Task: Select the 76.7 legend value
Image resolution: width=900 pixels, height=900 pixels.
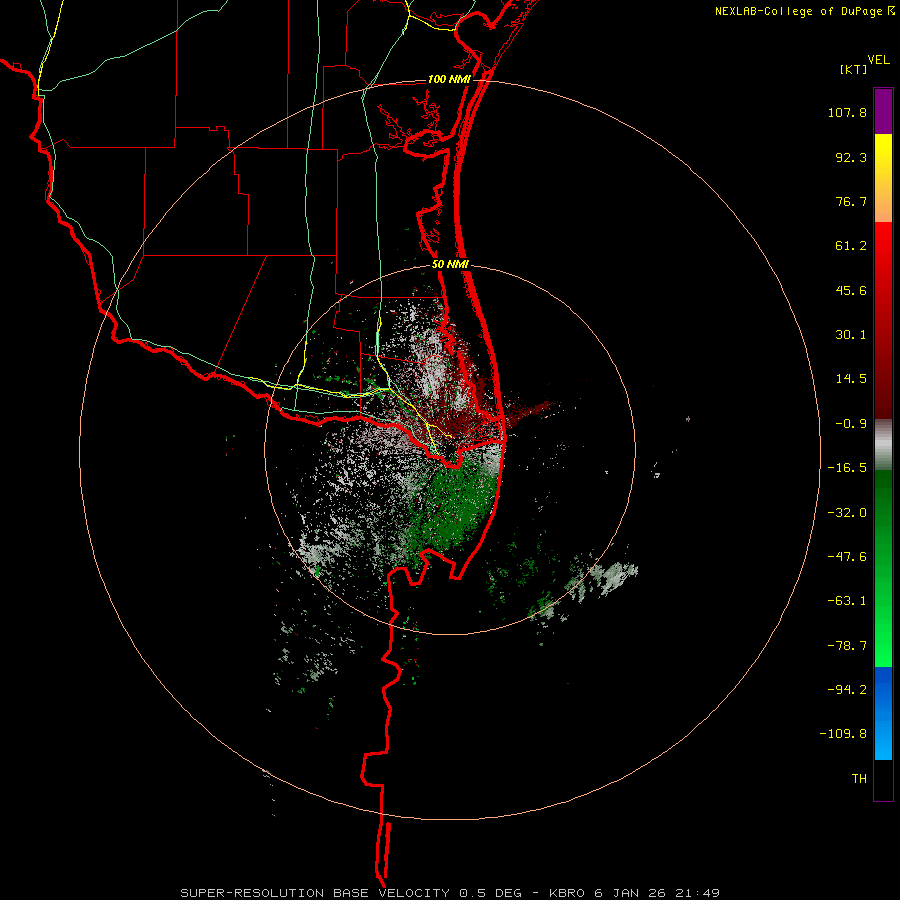Action: click(851, 201)
